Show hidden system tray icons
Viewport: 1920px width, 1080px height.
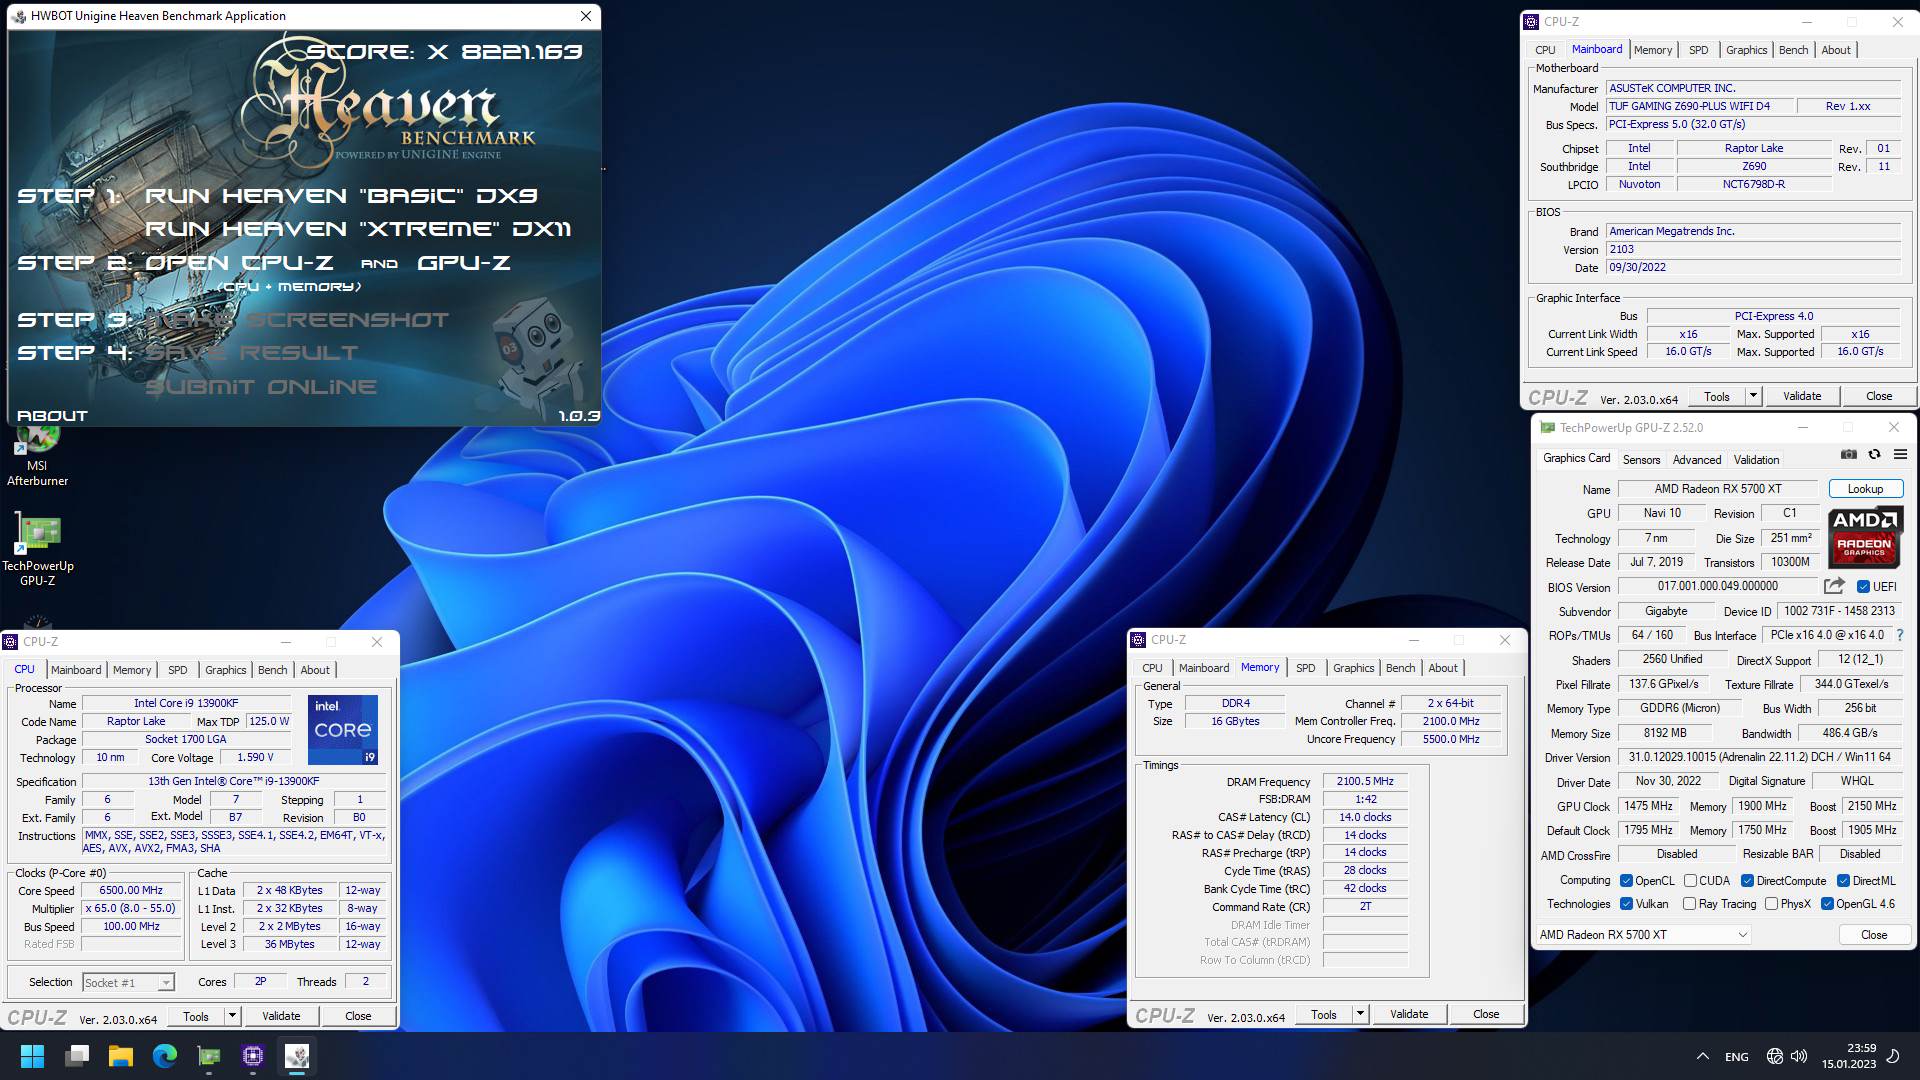point(1702,1056)
